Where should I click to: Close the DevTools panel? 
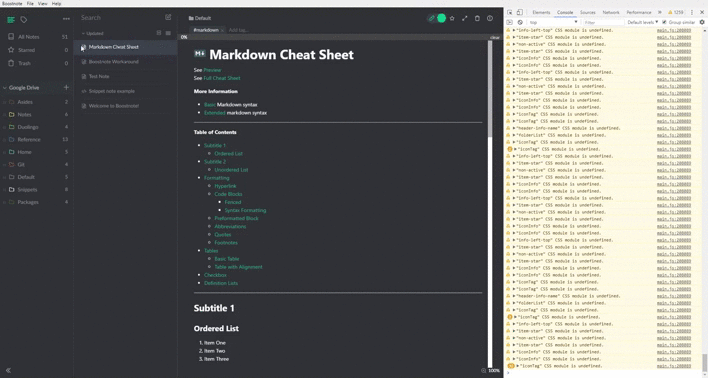tap(702, 12)
